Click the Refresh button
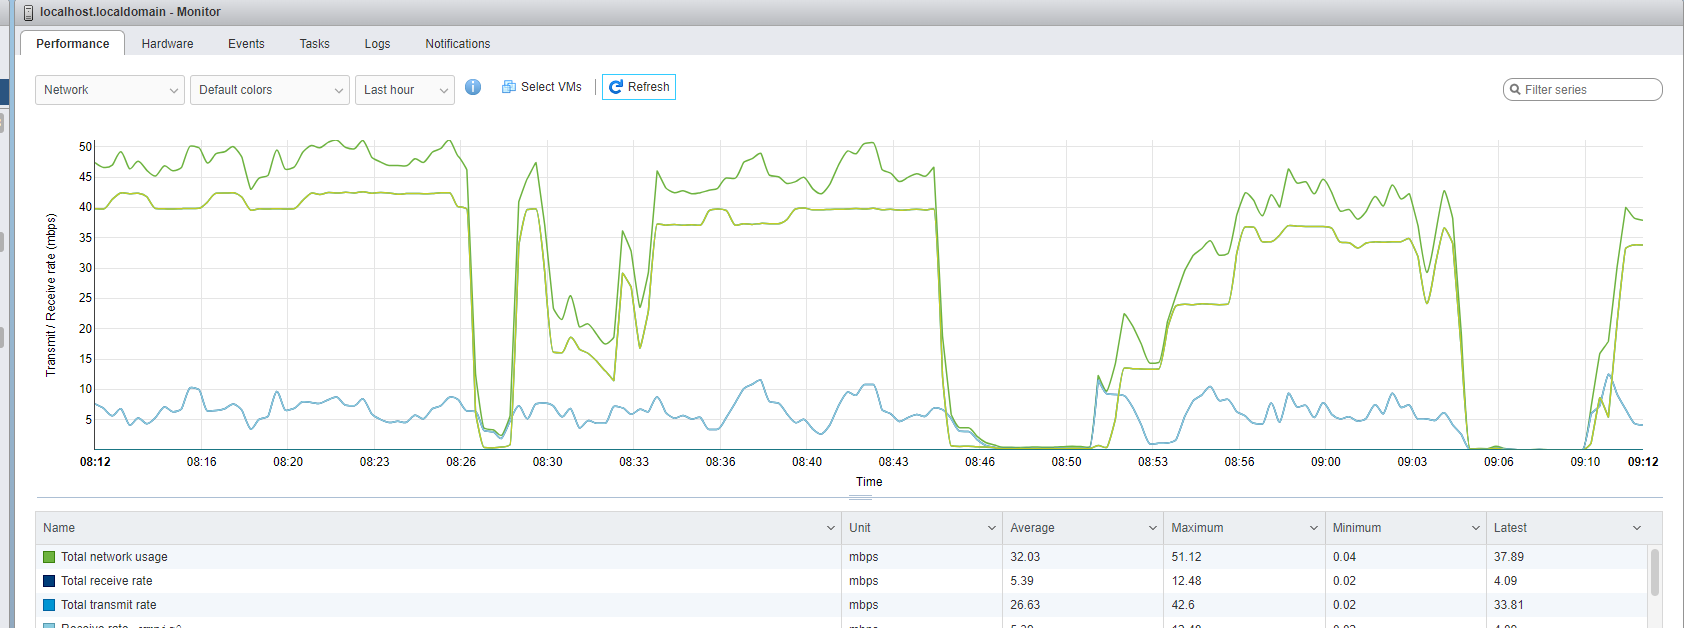The height and width of the screenshot is (628, 1684). [639, 87]
